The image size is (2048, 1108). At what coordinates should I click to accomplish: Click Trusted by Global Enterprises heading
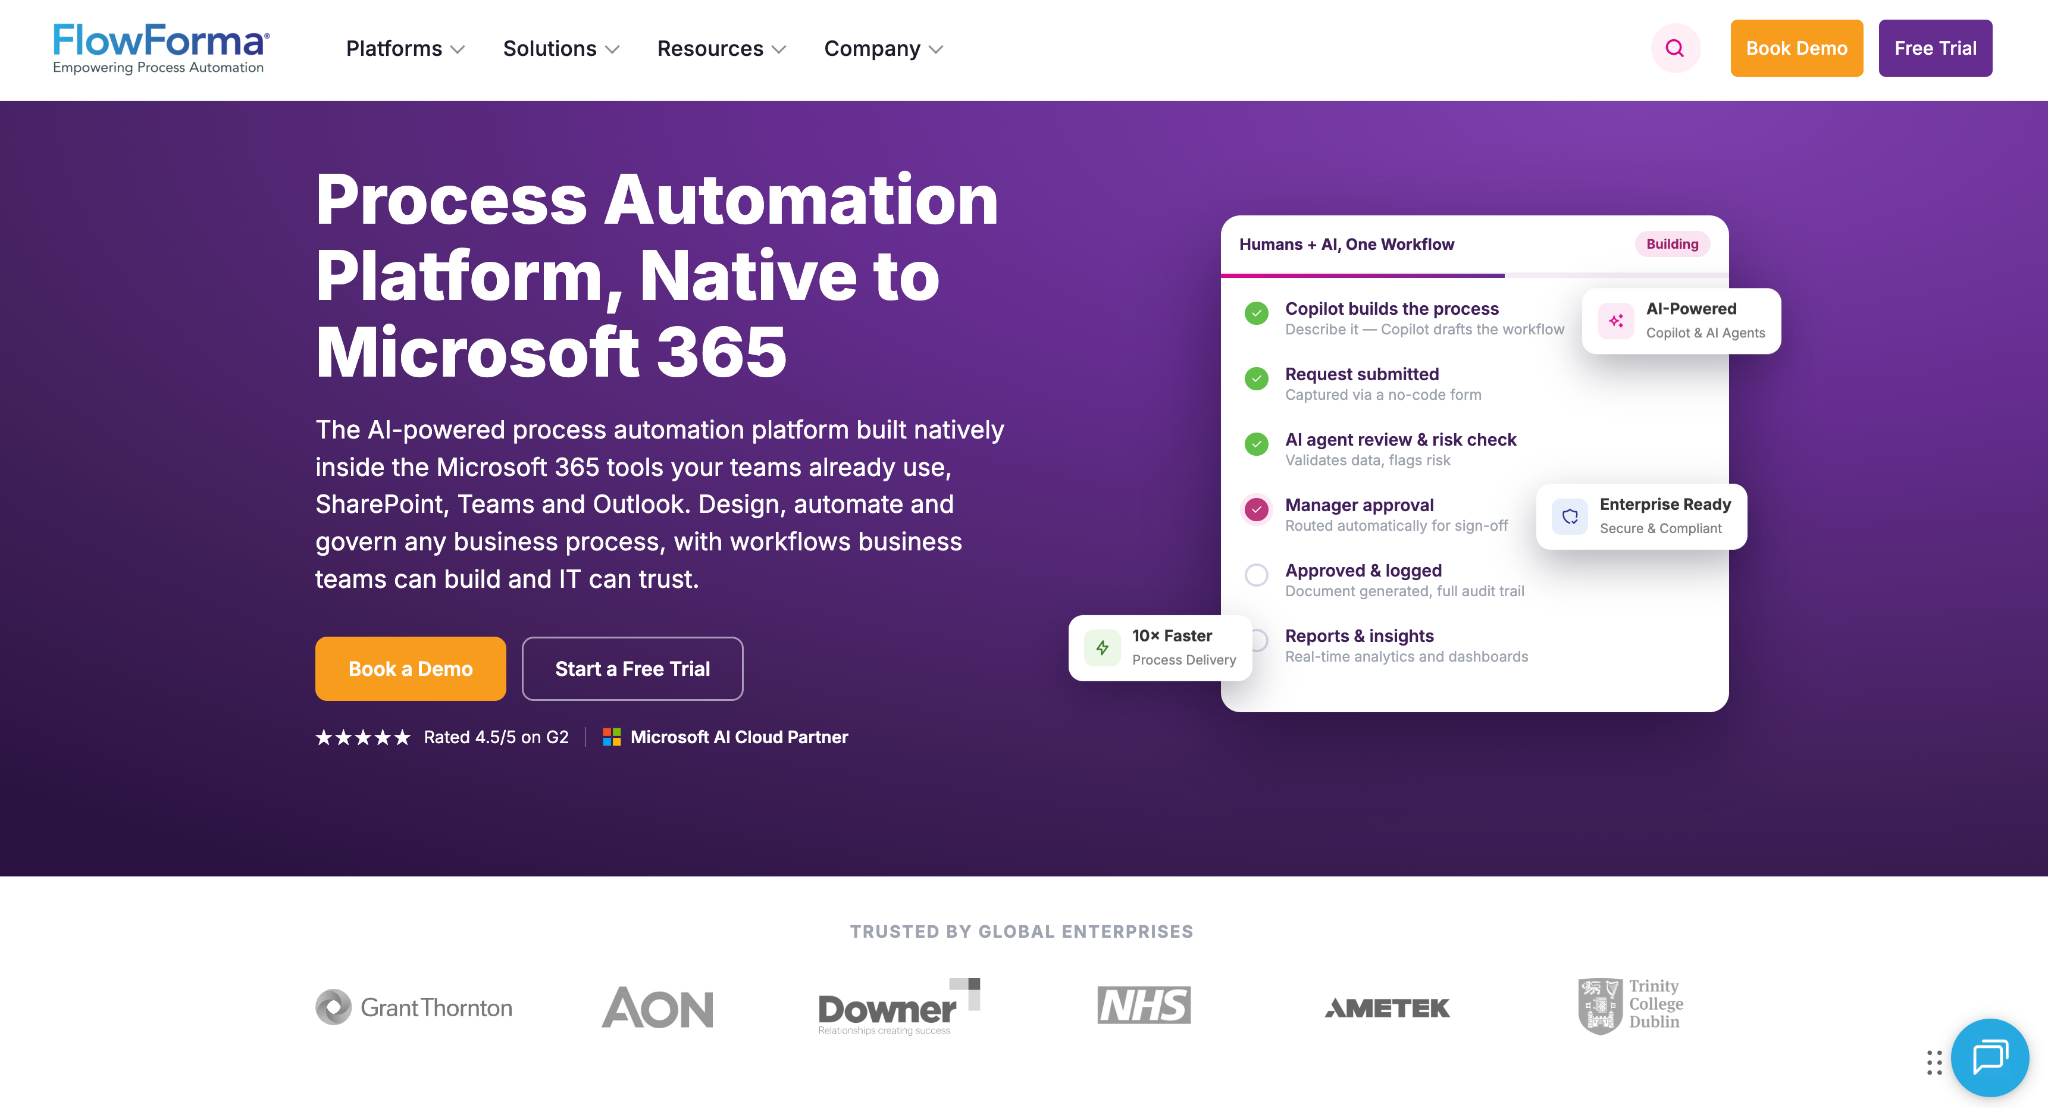point(1022,931)
